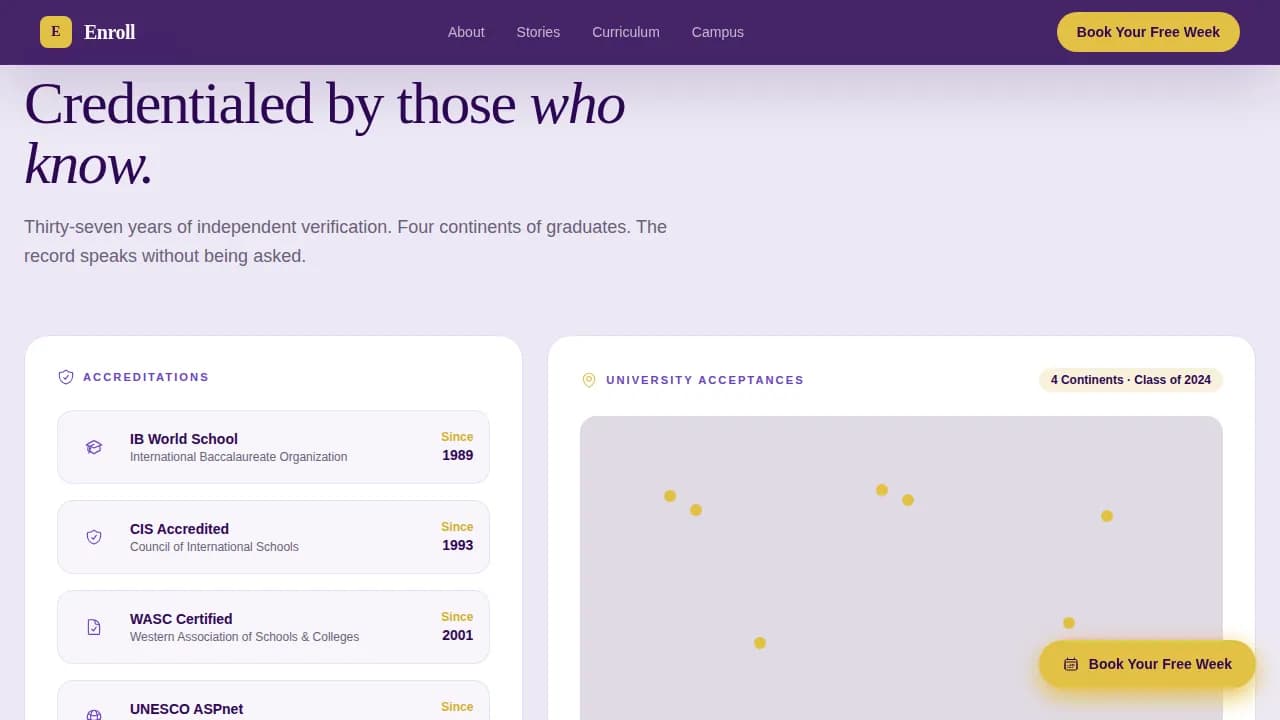Navigate to Campus section

point(718,32)
